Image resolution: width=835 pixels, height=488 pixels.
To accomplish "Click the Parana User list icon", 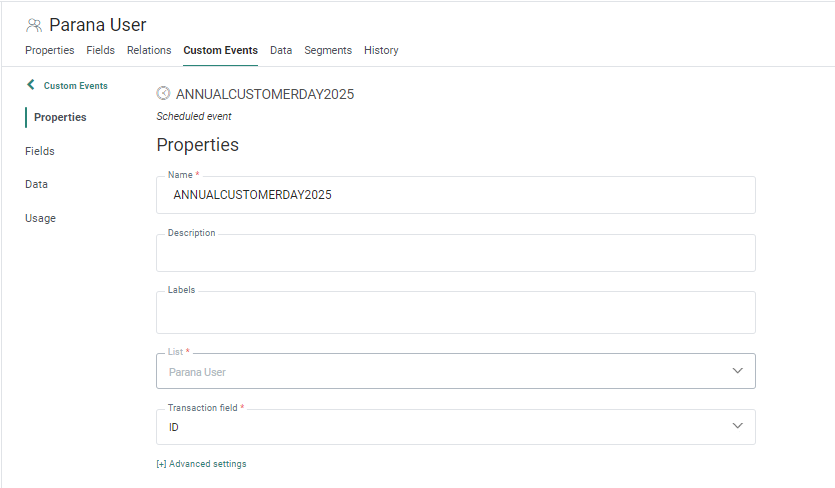I will coord(34,25).
